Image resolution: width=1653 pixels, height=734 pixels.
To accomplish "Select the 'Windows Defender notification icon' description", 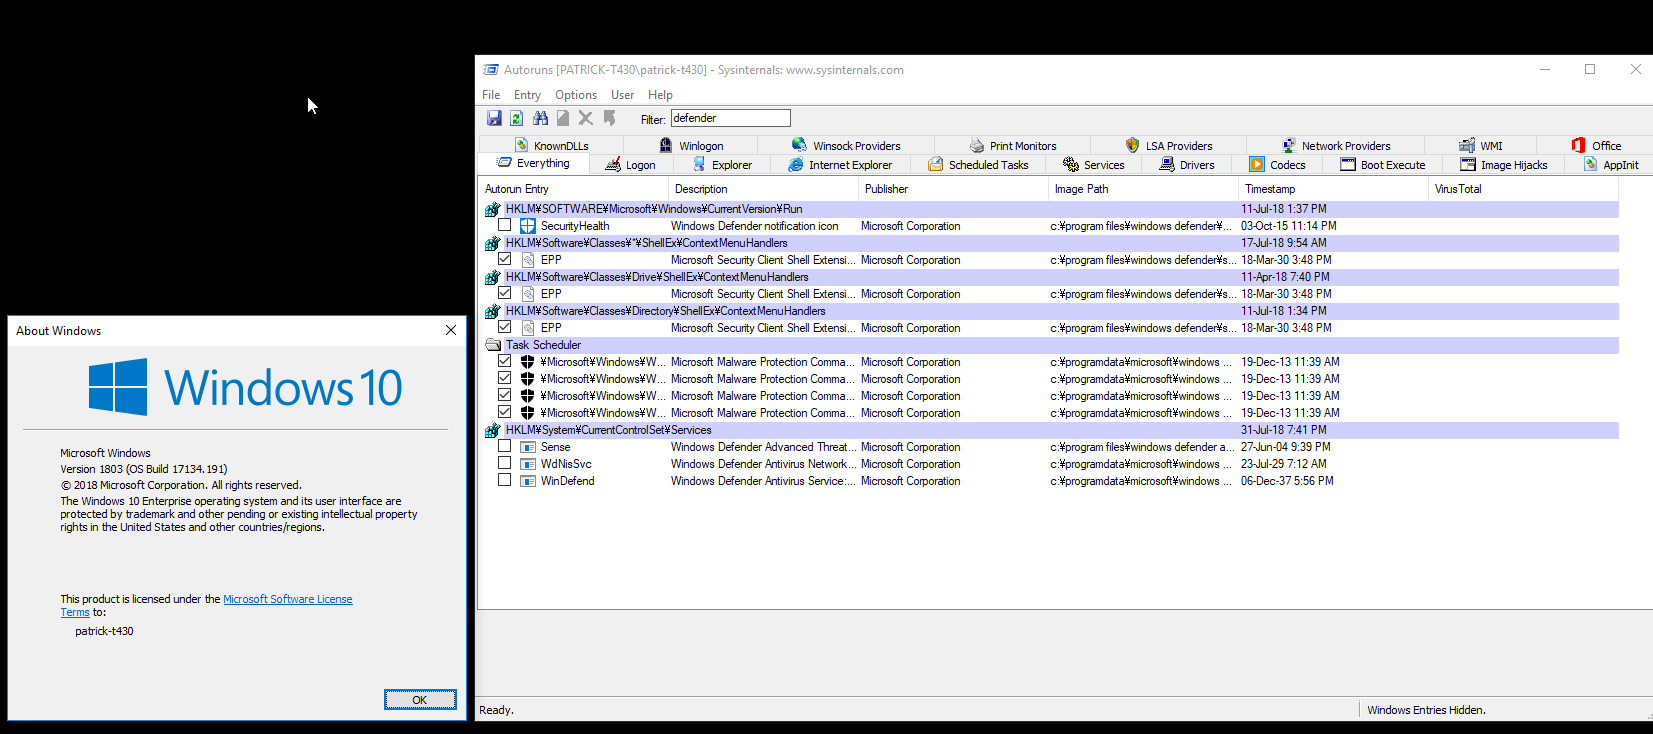I will [755, 226].
